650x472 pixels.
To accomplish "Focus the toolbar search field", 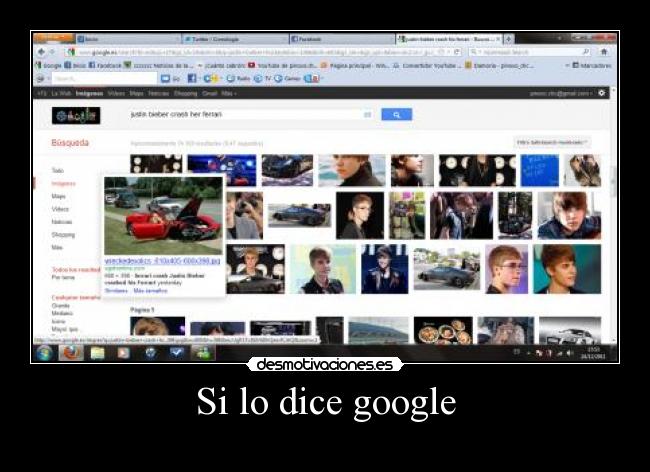I will point(104,78).
